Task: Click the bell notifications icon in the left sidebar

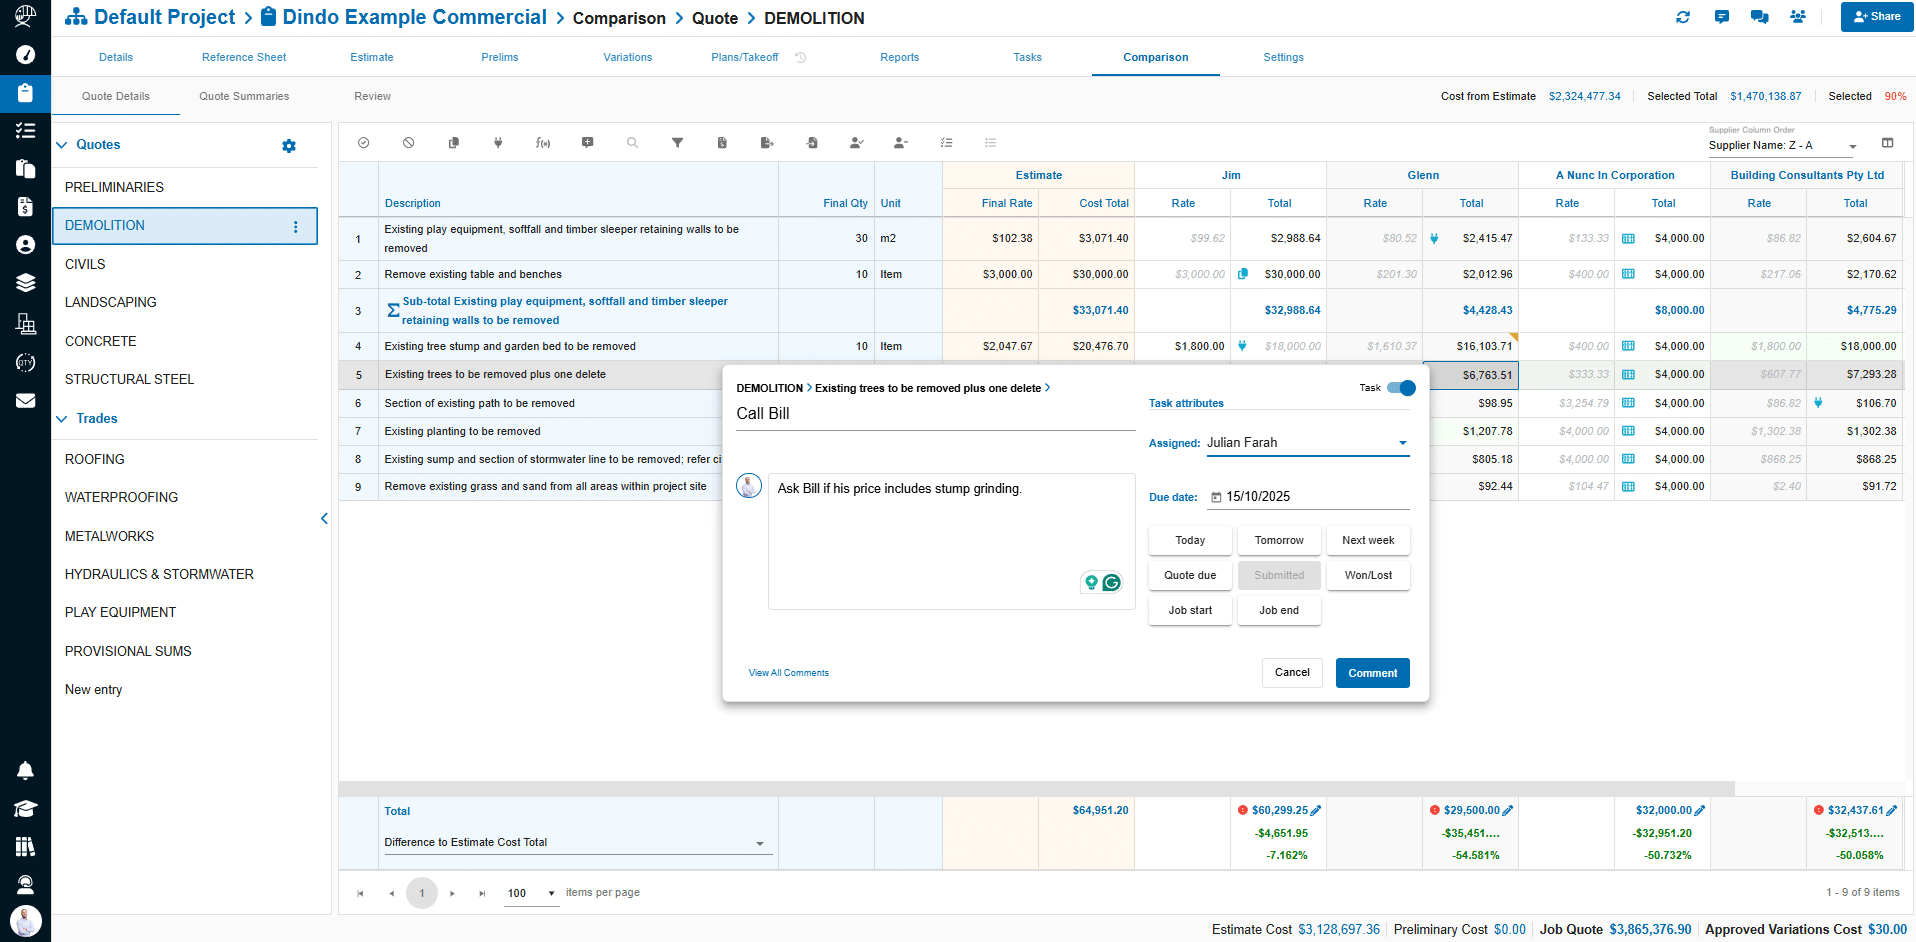Action: click(x=25, y=770)
